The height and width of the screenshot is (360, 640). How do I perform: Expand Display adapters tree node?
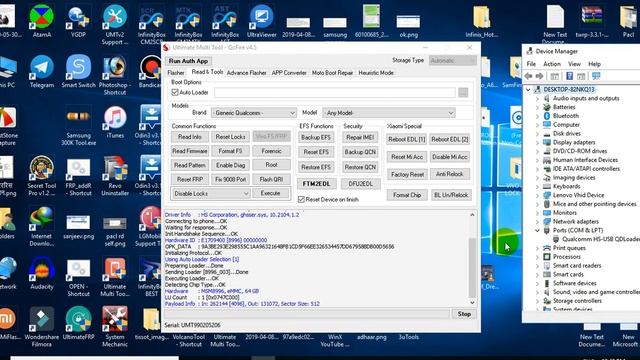coord(538,142)
